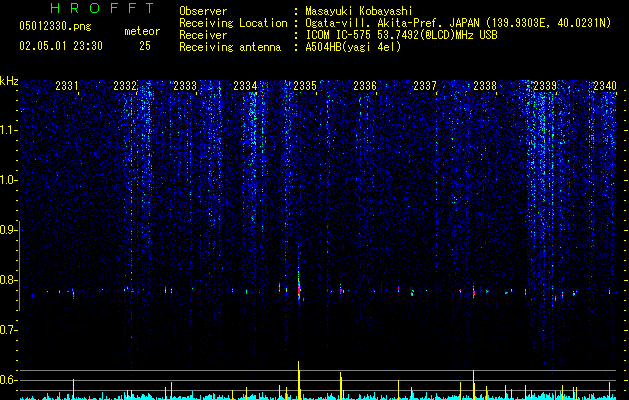Click the meteor label

point(142,31)
